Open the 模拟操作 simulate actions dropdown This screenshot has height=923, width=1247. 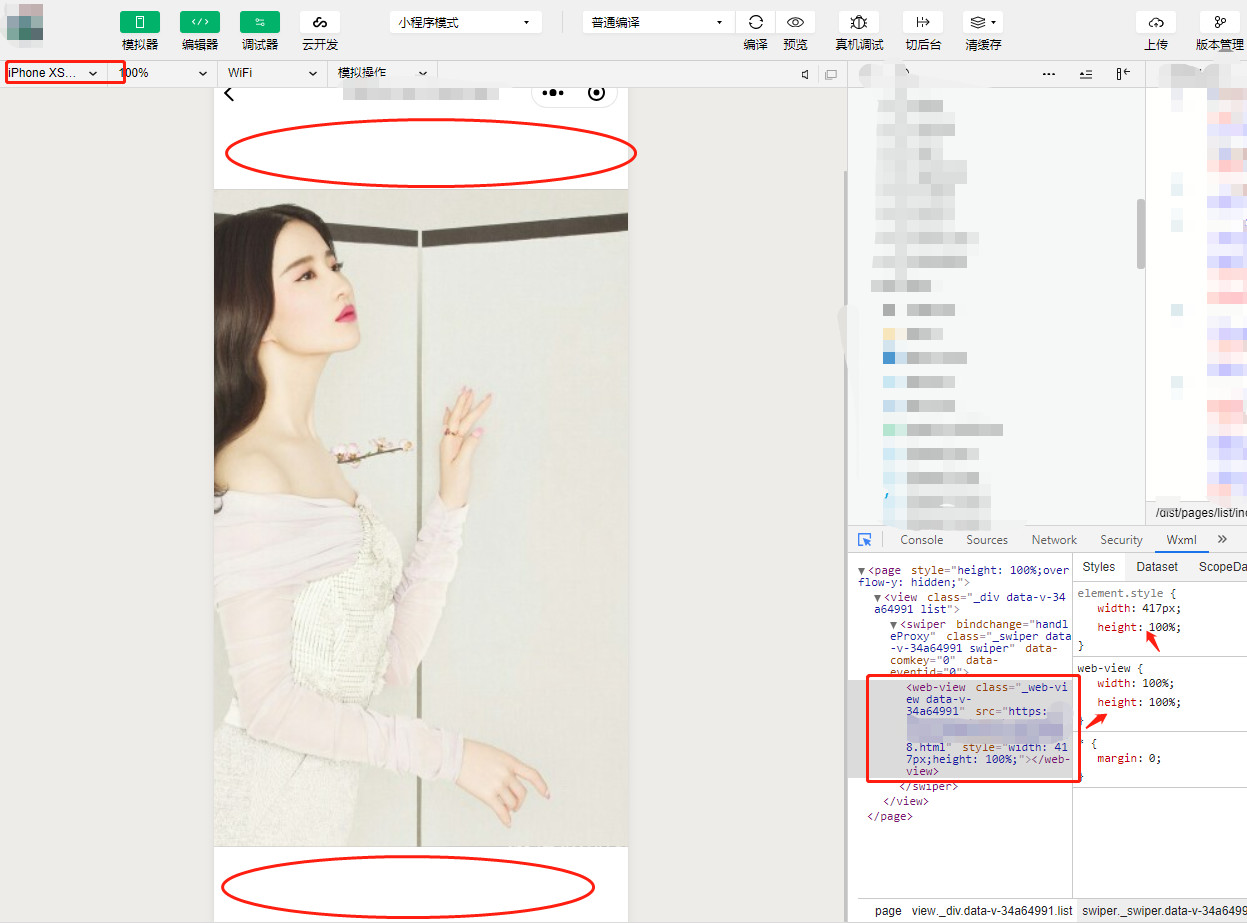382,73
